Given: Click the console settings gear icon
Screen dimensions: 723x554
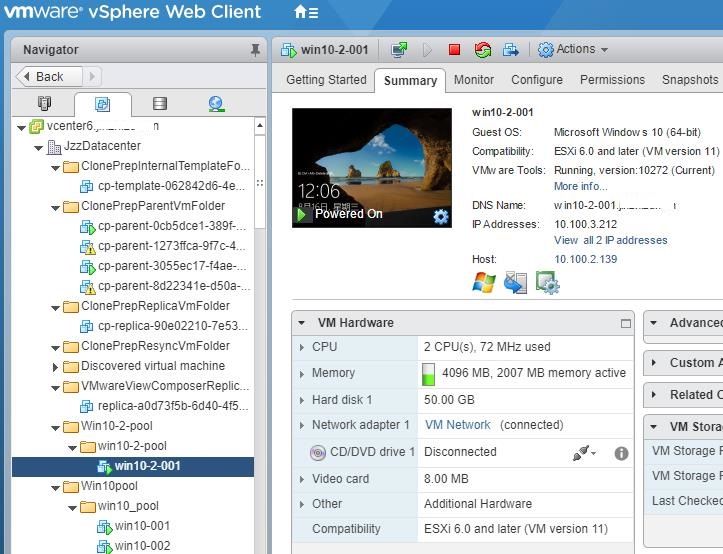Looking at the screenshot, I should (441, 216).
